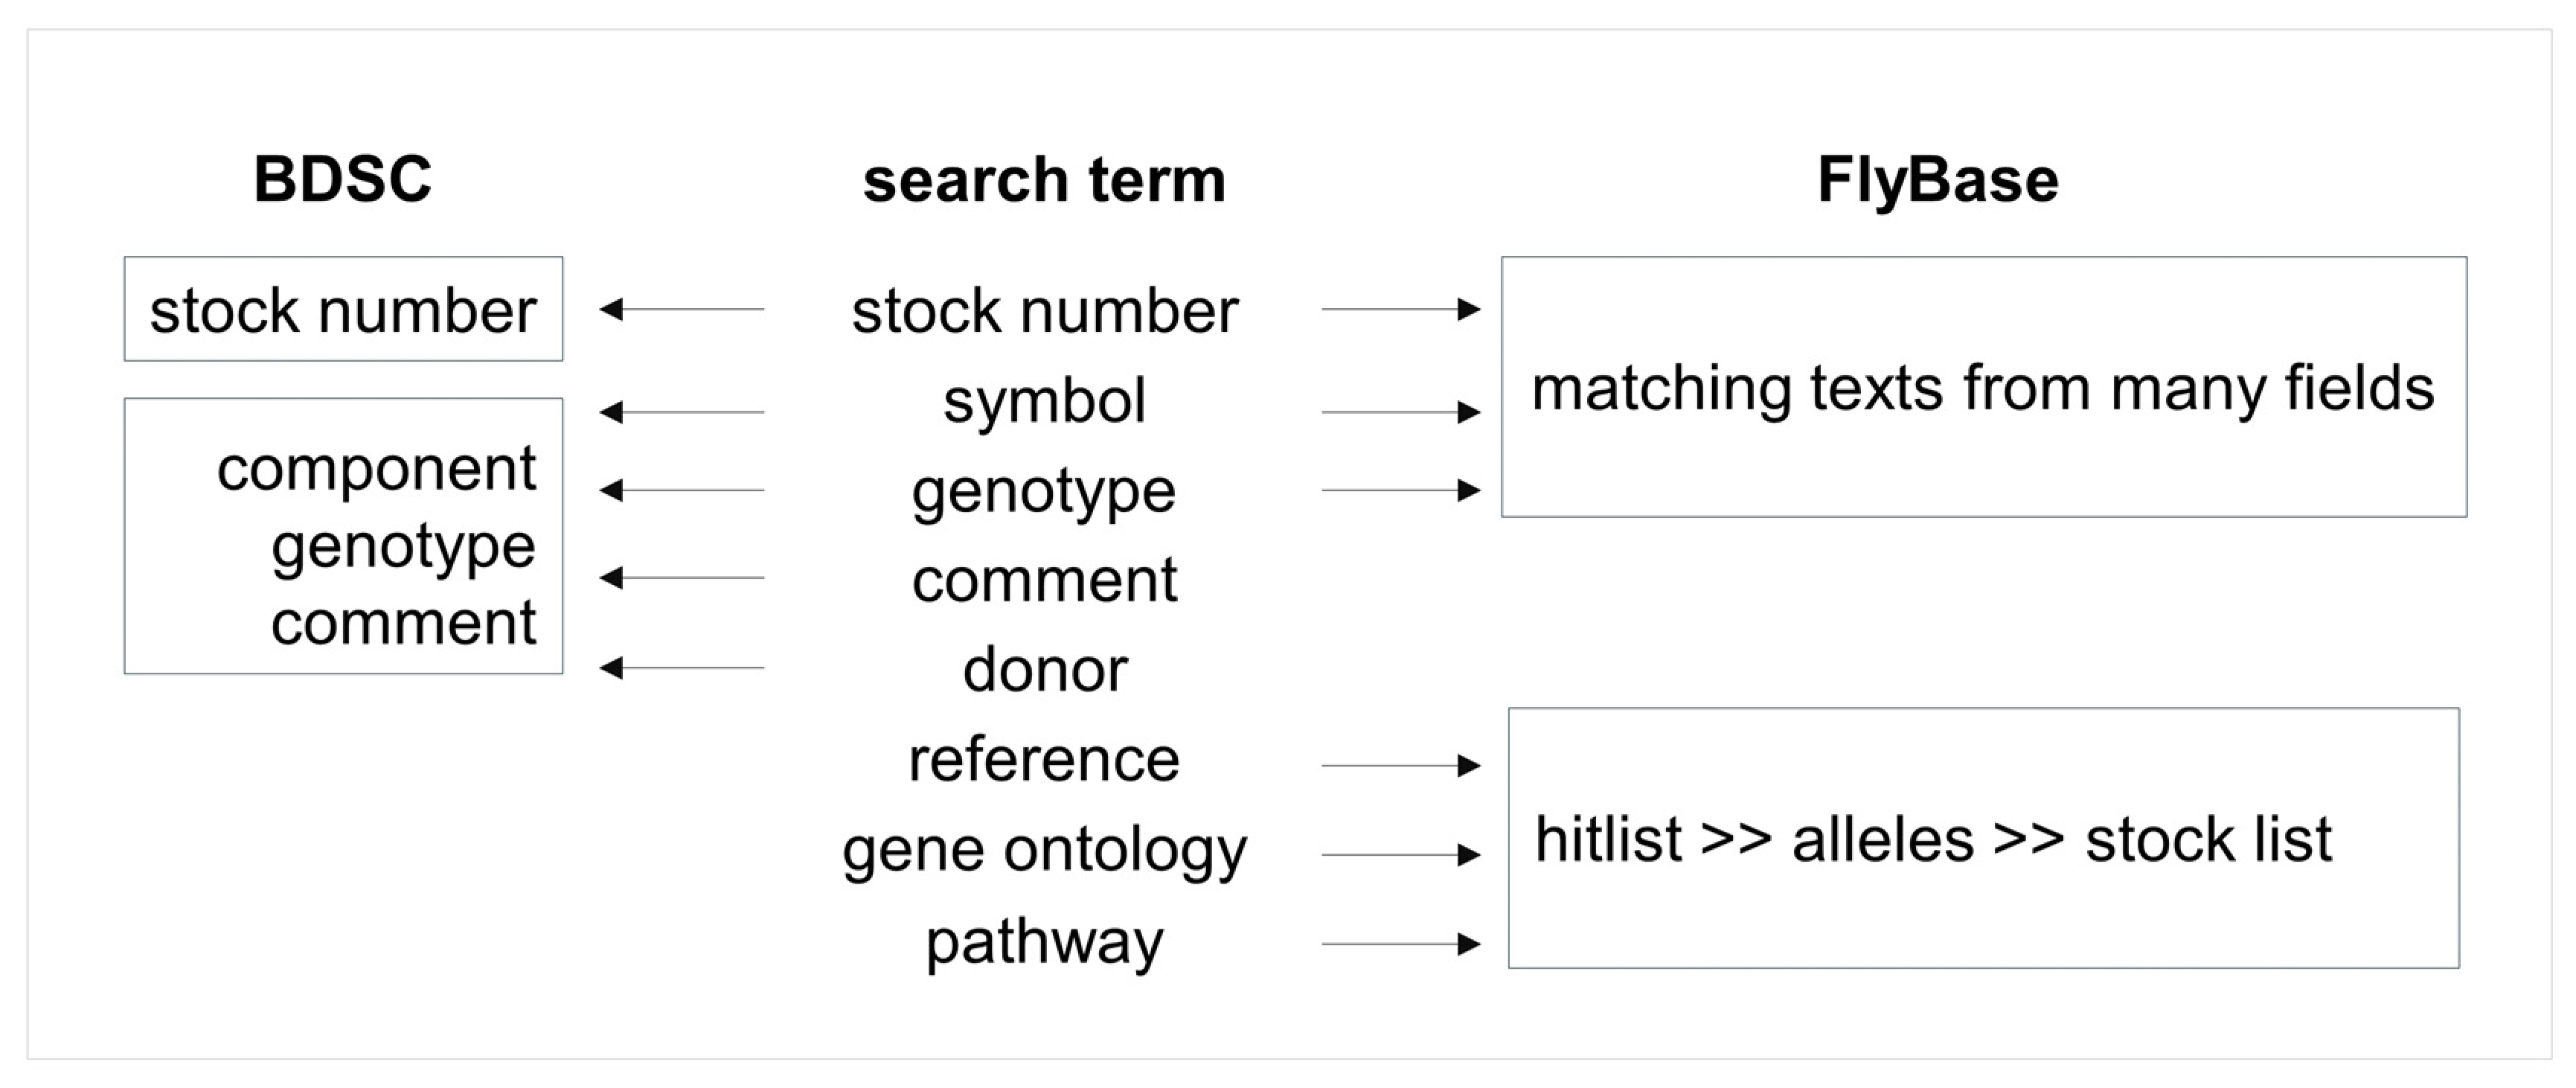Select the boxed stock number under BDSC
Screen dimensions: 2576x1088
point(343,310)
